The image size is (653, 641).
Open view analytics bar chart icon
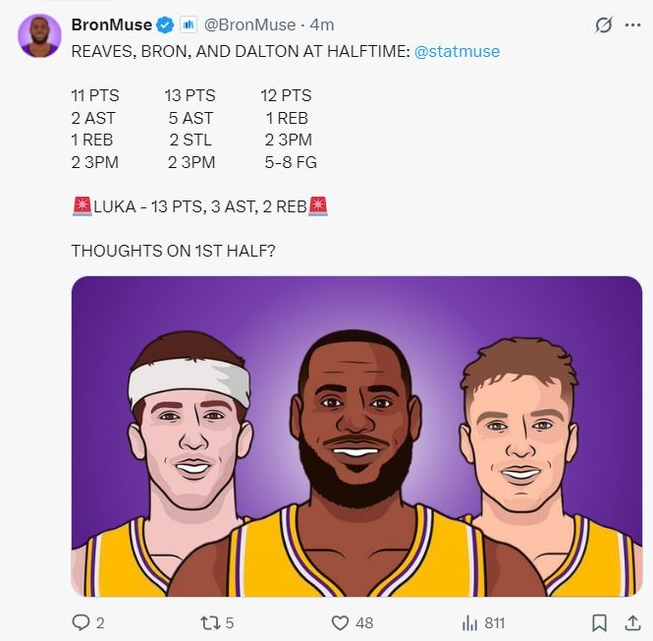tap(469, 622)
